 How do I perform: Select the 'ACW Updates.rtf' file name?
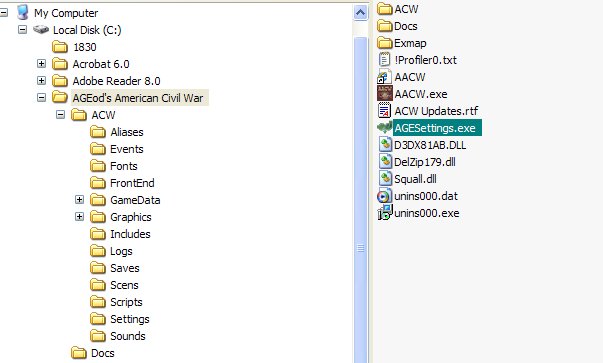point(436,111)
